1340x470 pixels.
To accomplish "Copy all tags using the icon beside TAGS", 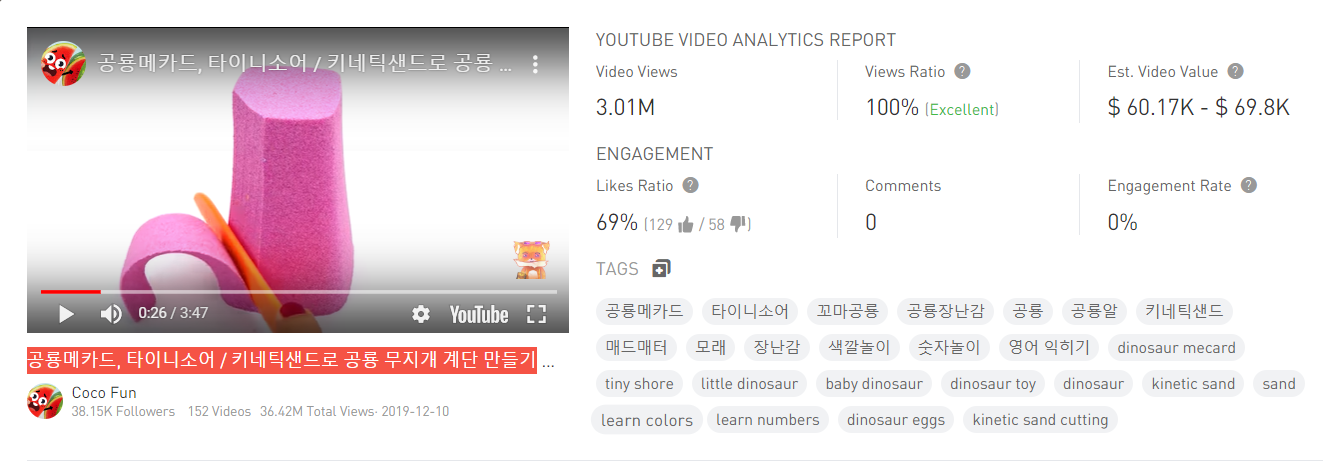I will (x=661, y=268).
